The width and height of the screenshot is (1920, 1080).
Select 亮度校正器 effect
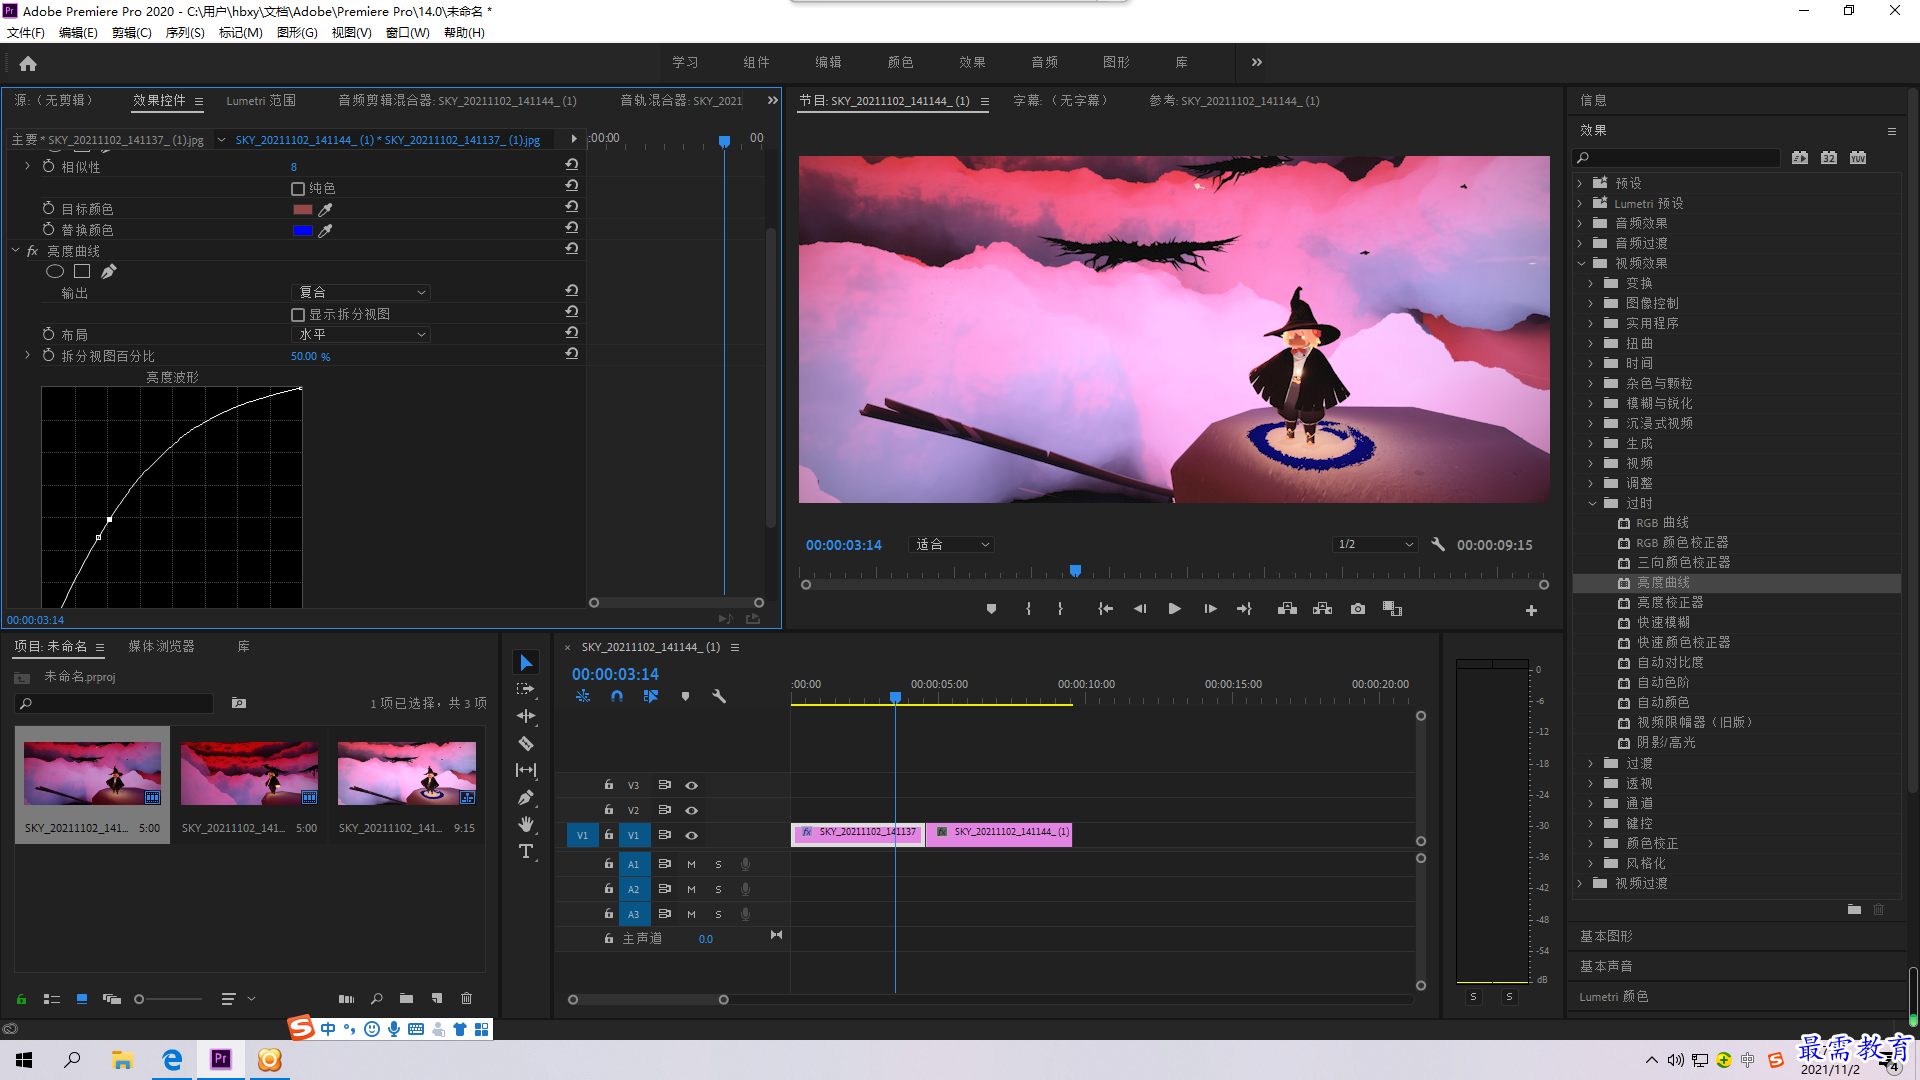pos(1670,602)
